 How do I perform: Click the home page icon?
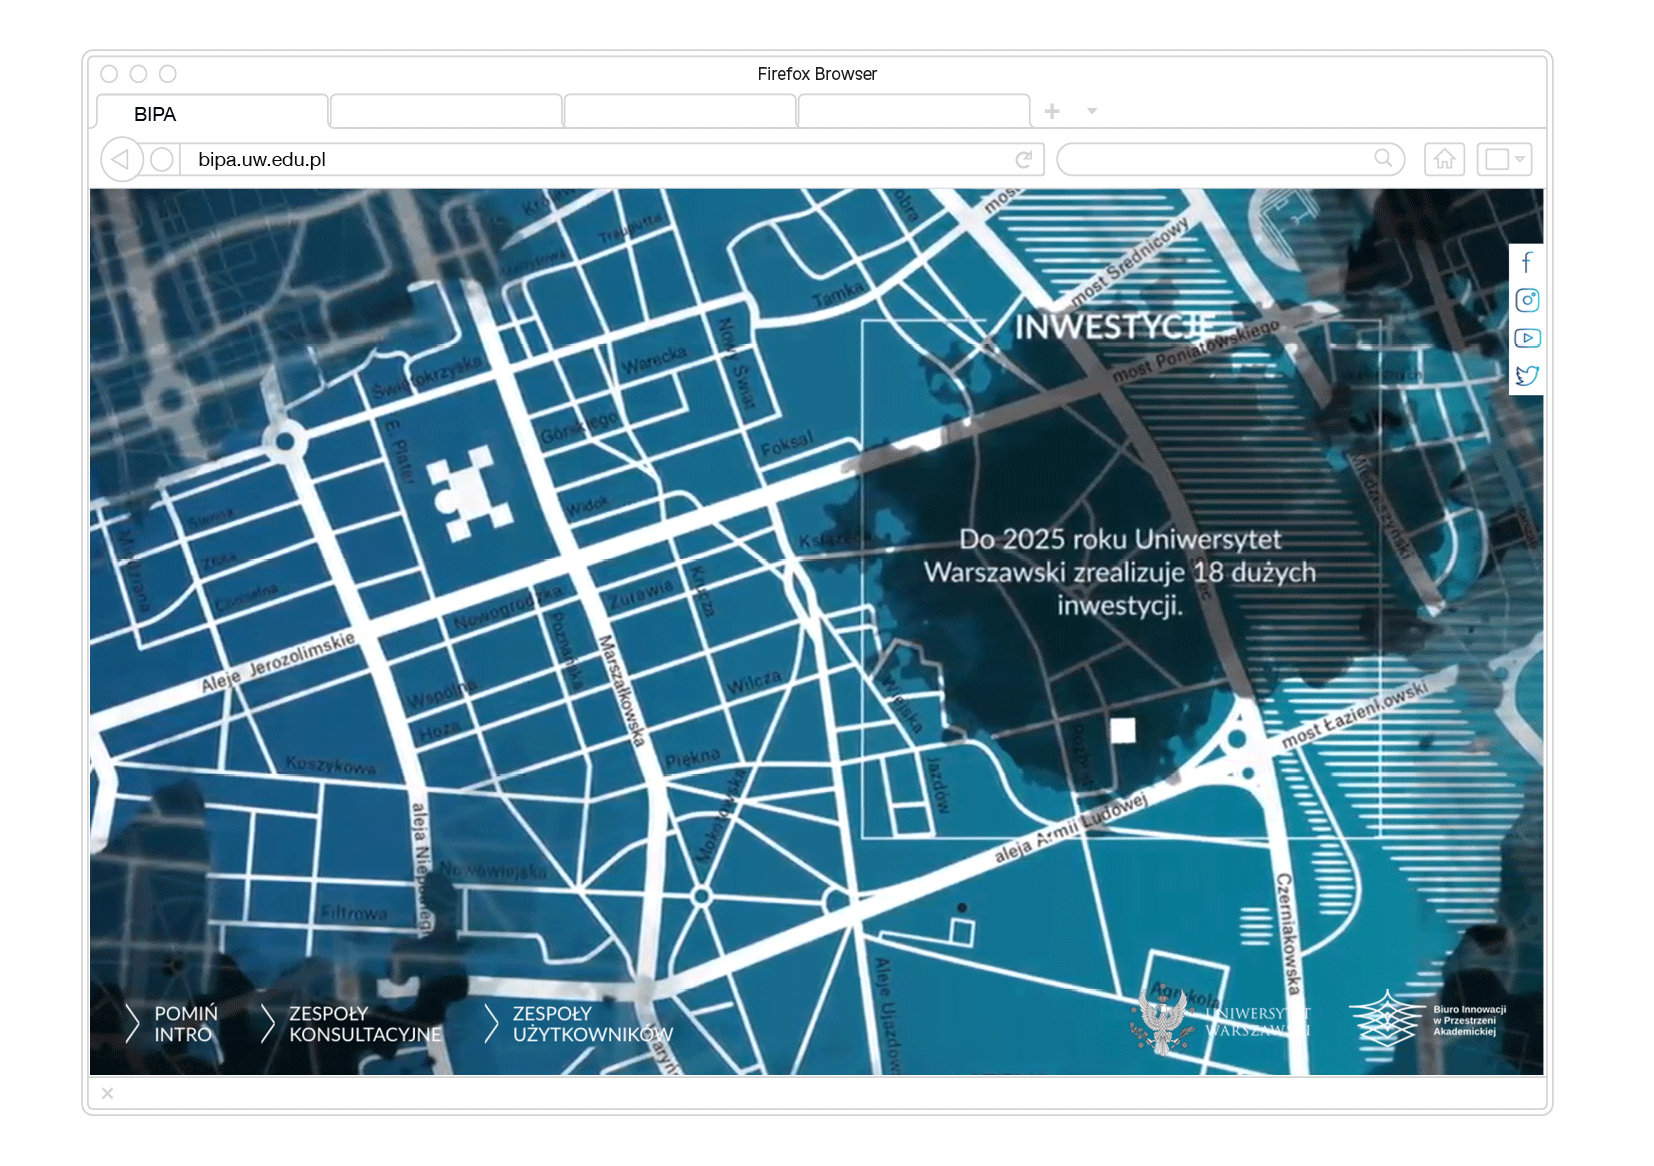tap(1444, 159)
